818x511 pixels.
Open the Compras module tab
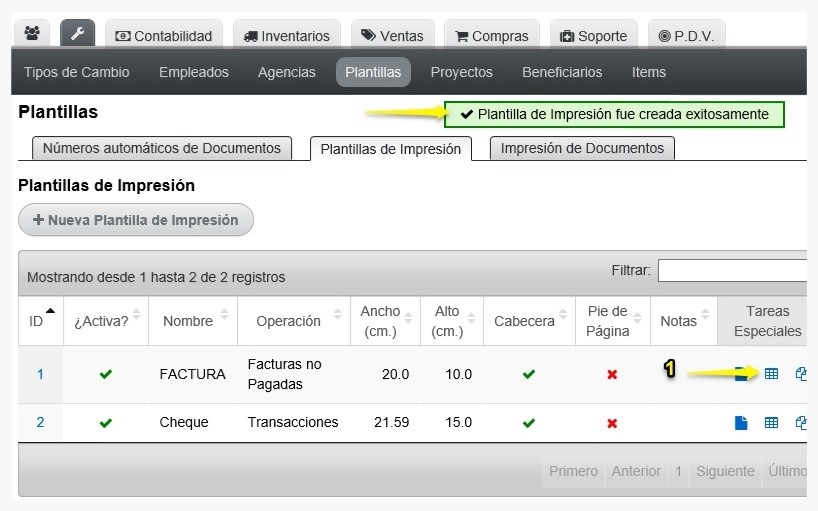[x=492, y=35]
